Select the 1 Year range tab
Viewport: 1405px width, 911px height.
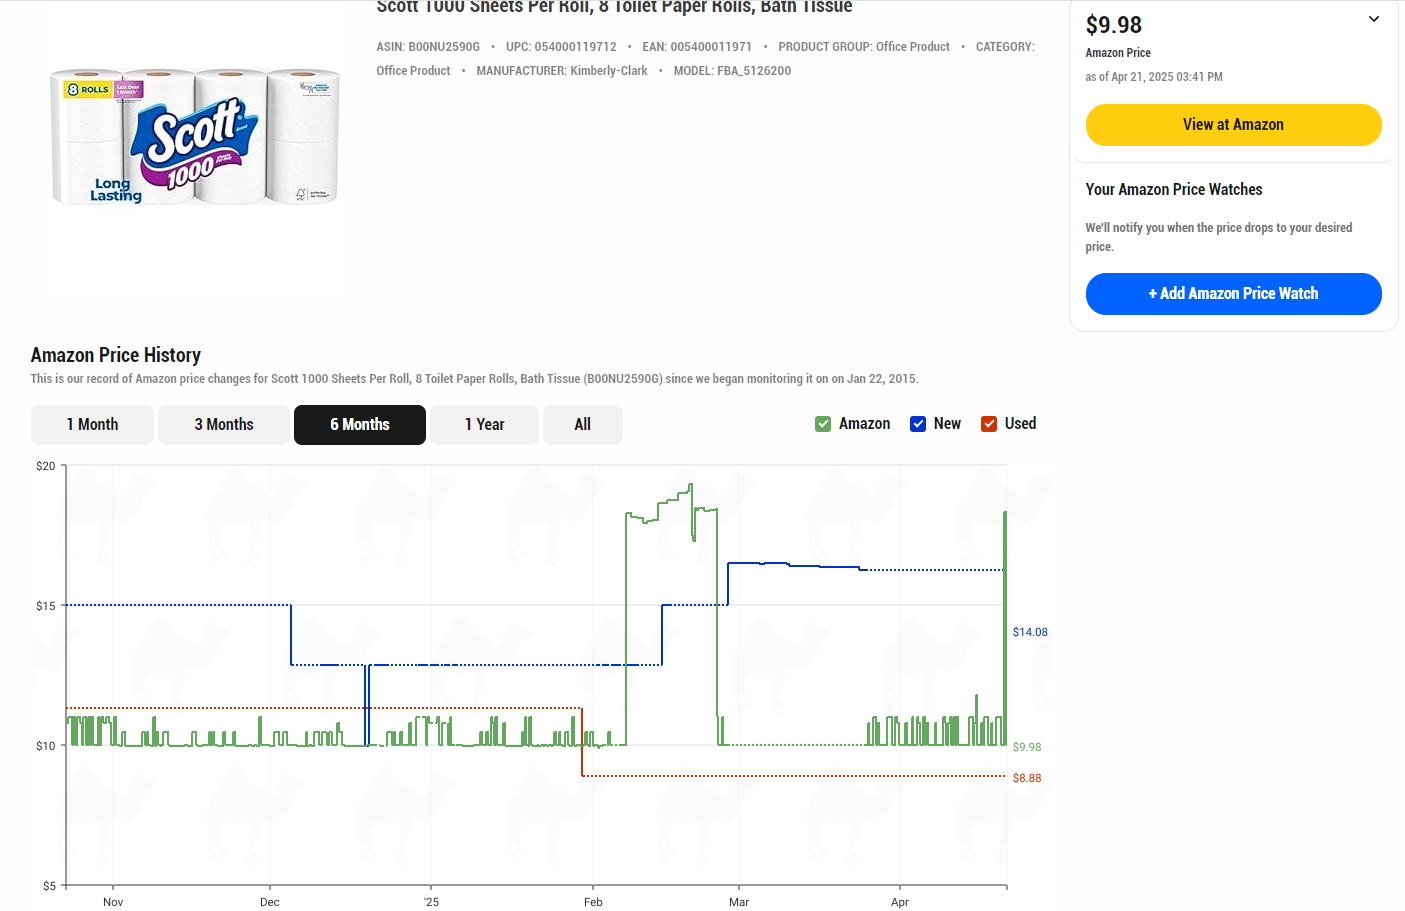tap(484, 425)
